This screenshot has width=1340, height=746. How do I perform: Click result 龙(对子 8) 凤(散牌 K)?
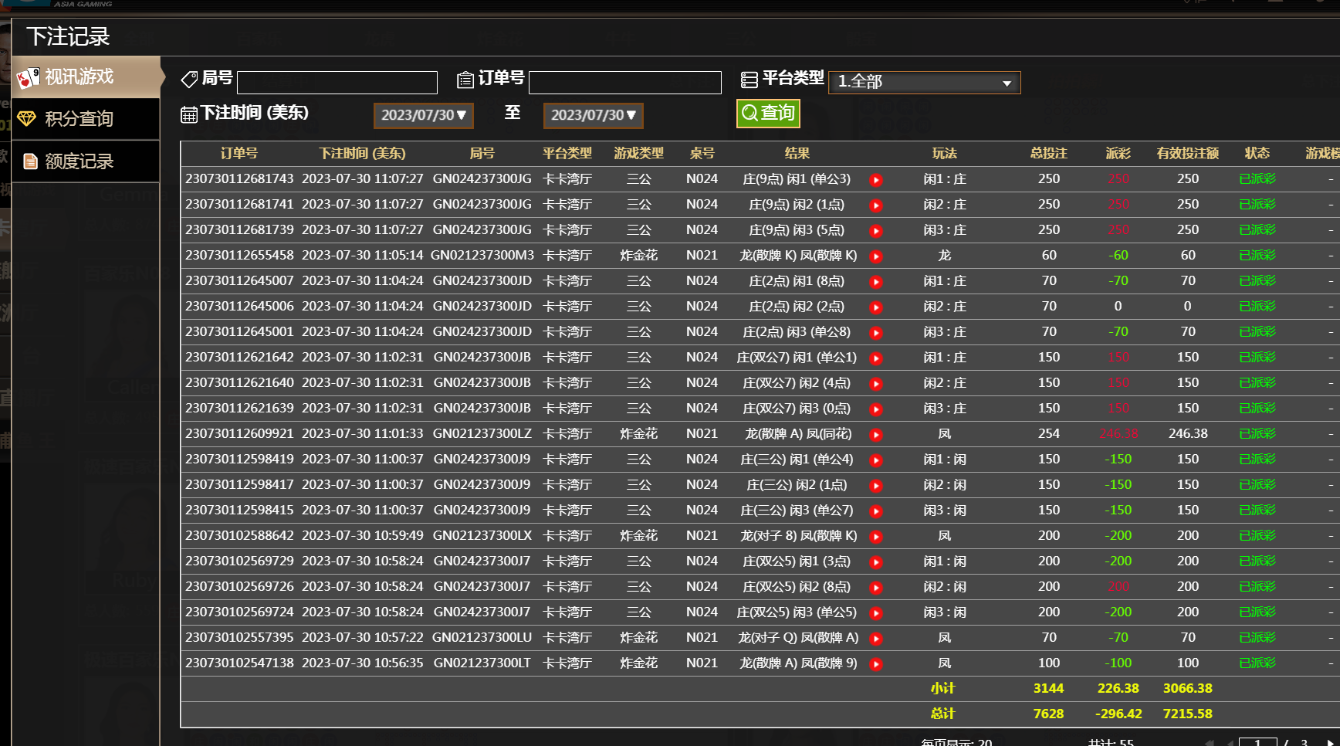pyautogui.click(x=798, y=536)
